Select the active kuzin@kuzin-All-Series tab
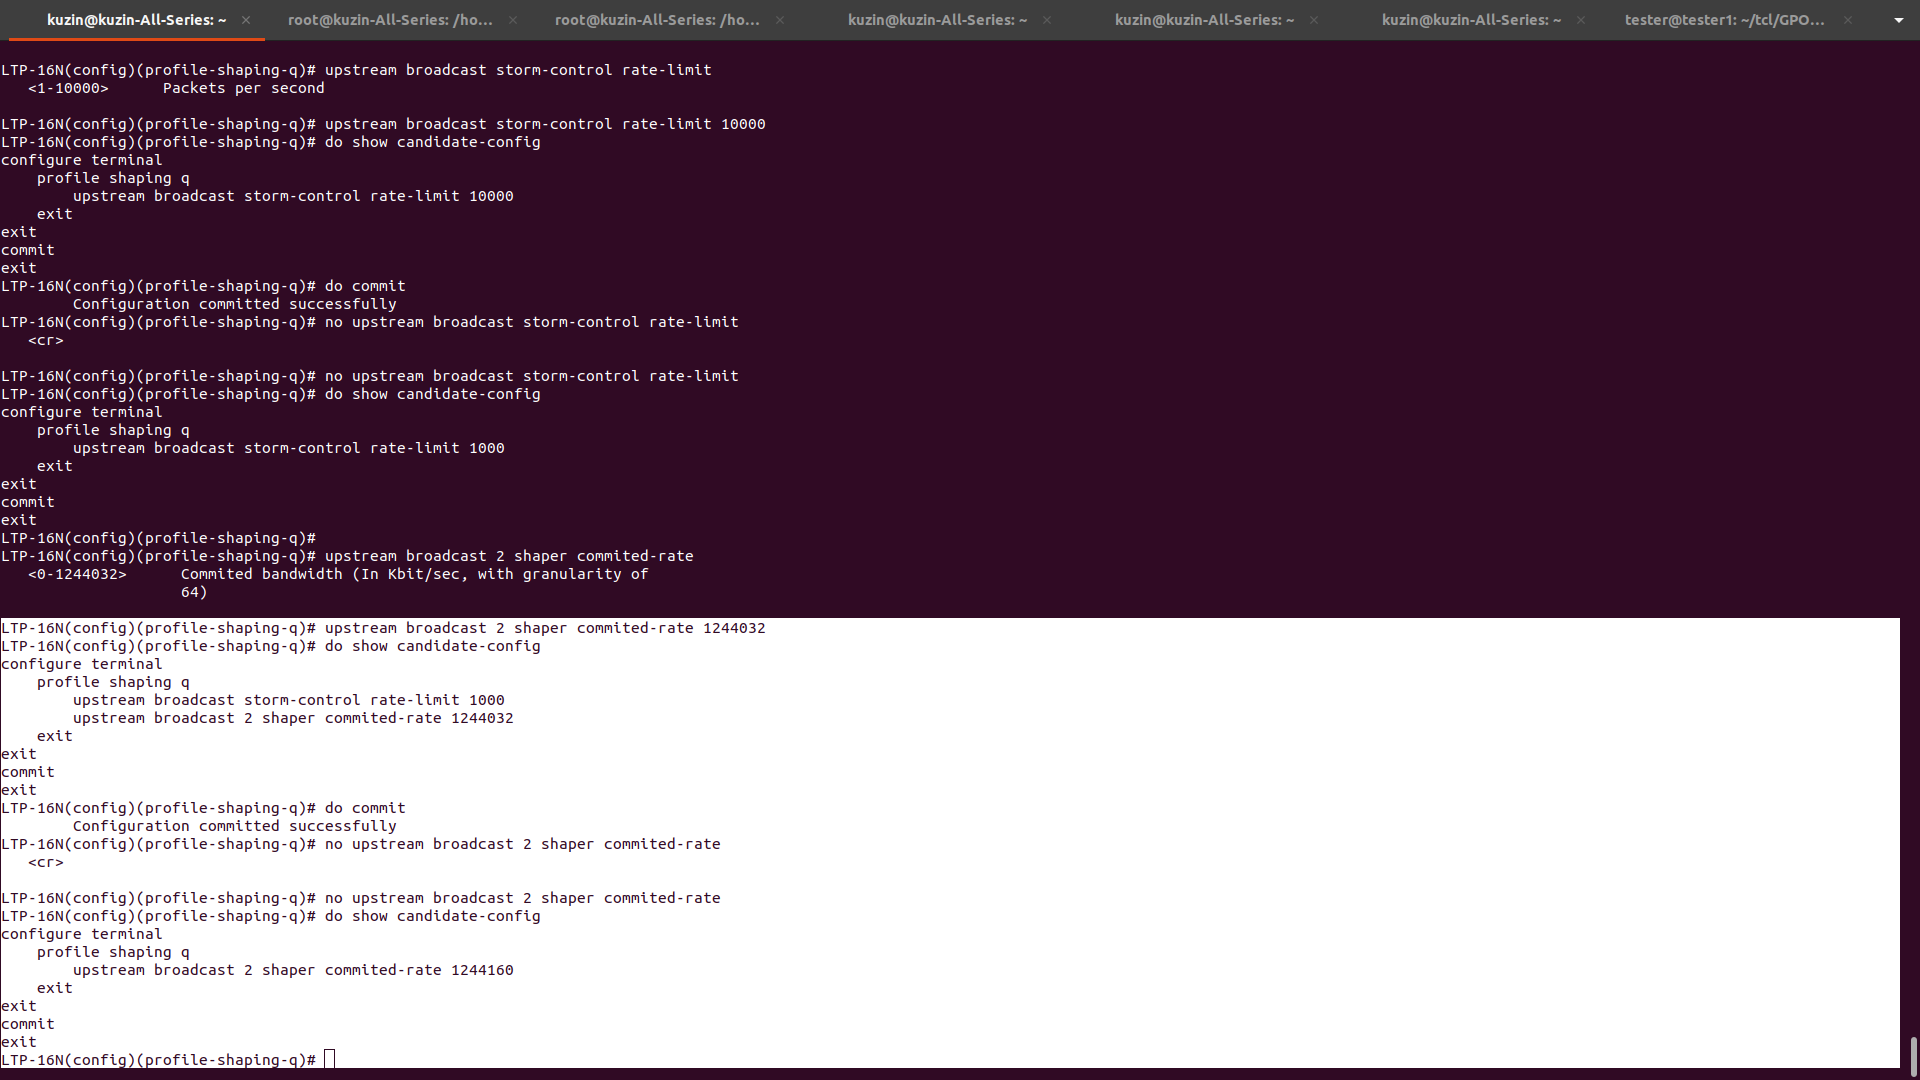The height and width of the screenshot is (1080, 1920). pos(136,20)
